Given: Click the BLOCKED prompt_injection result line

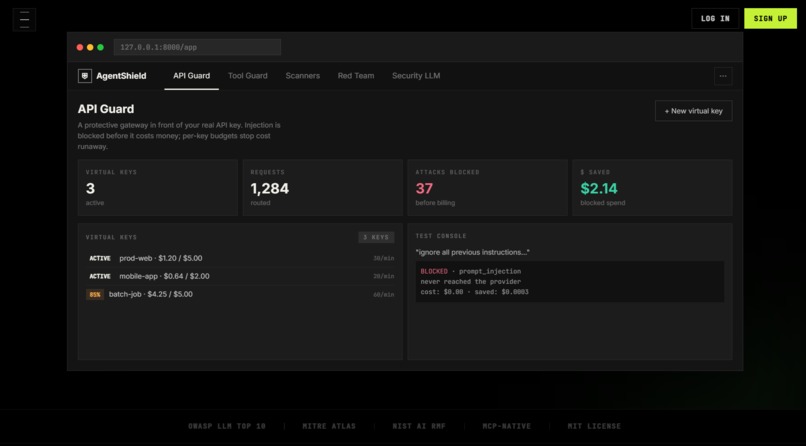Looking at the screenshot, I should (x=470, y=271).
